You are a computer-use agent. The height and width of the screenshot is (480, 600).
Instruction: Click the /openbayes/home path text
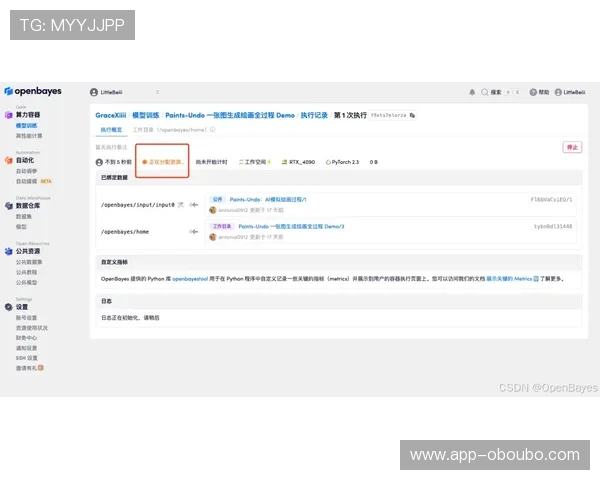click(125, 232)
